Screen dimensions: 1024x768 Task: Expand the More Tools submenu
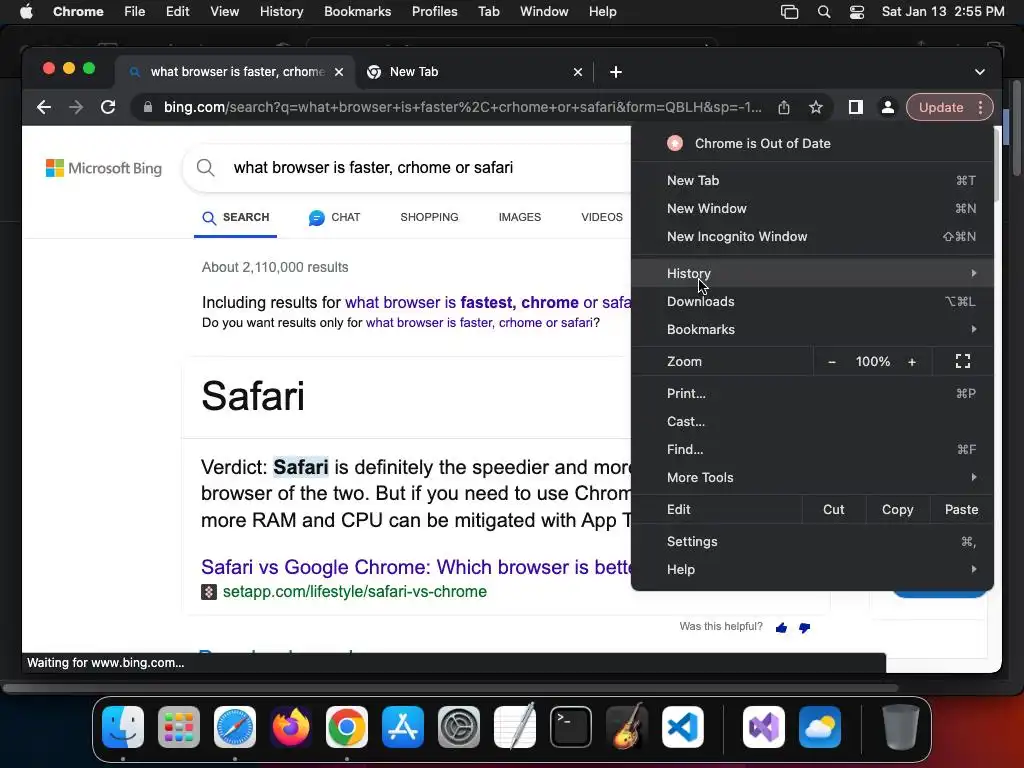[x=812, y=477]
